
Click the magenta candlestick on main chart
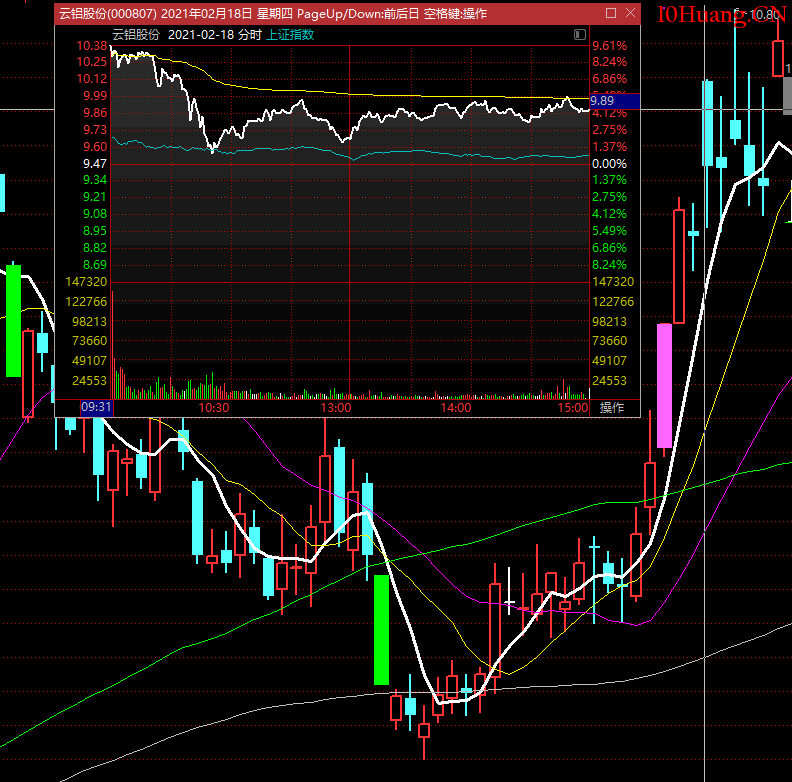click(664, 385)
